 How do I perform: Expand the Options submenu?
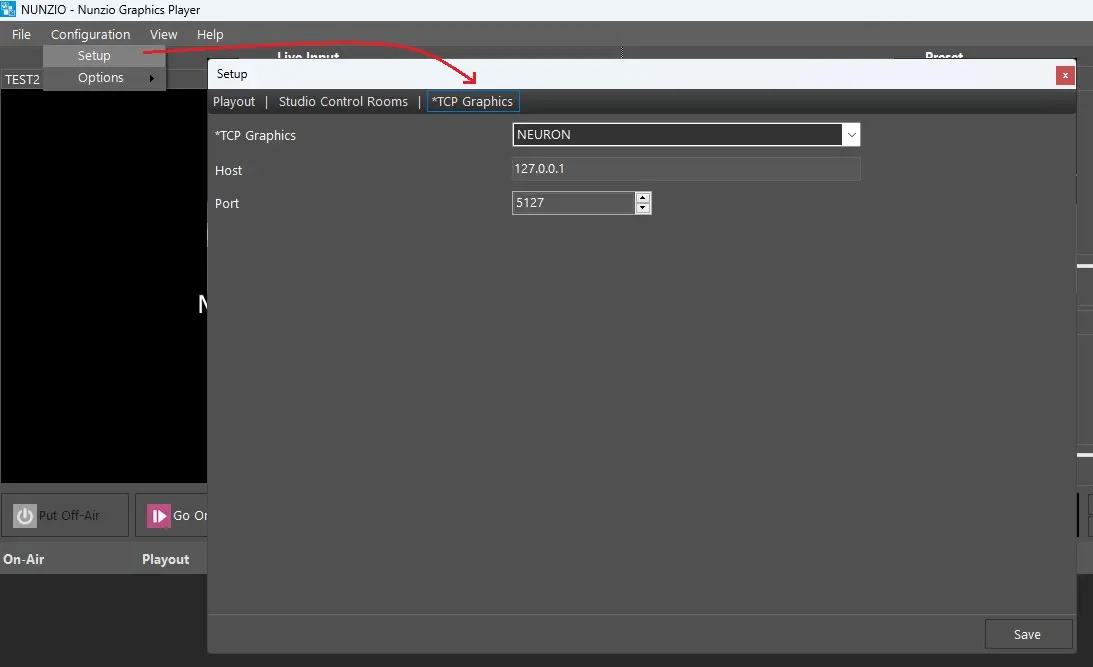[103, 78]
